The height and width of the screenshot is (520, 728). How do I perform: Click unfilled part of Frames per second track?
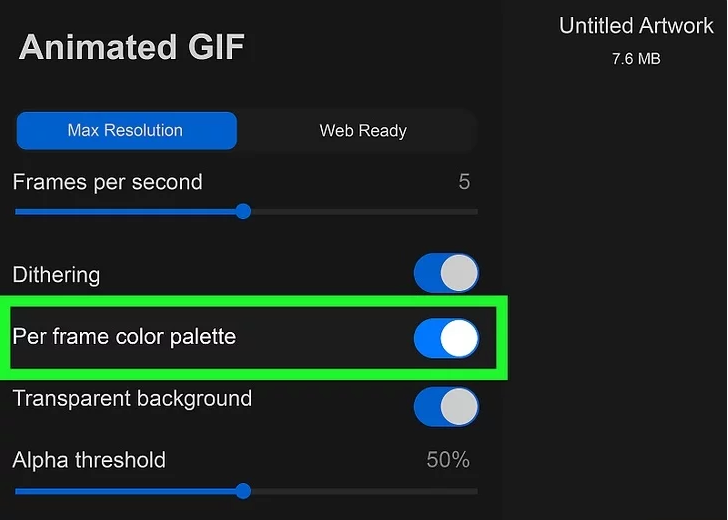(360, 212)
